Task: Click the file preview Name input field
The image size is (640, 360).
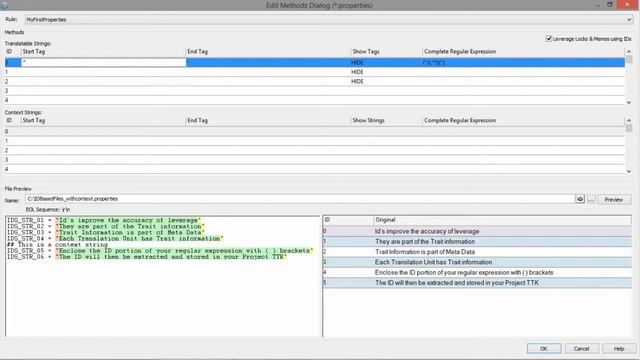Action: tap(300, 199)
